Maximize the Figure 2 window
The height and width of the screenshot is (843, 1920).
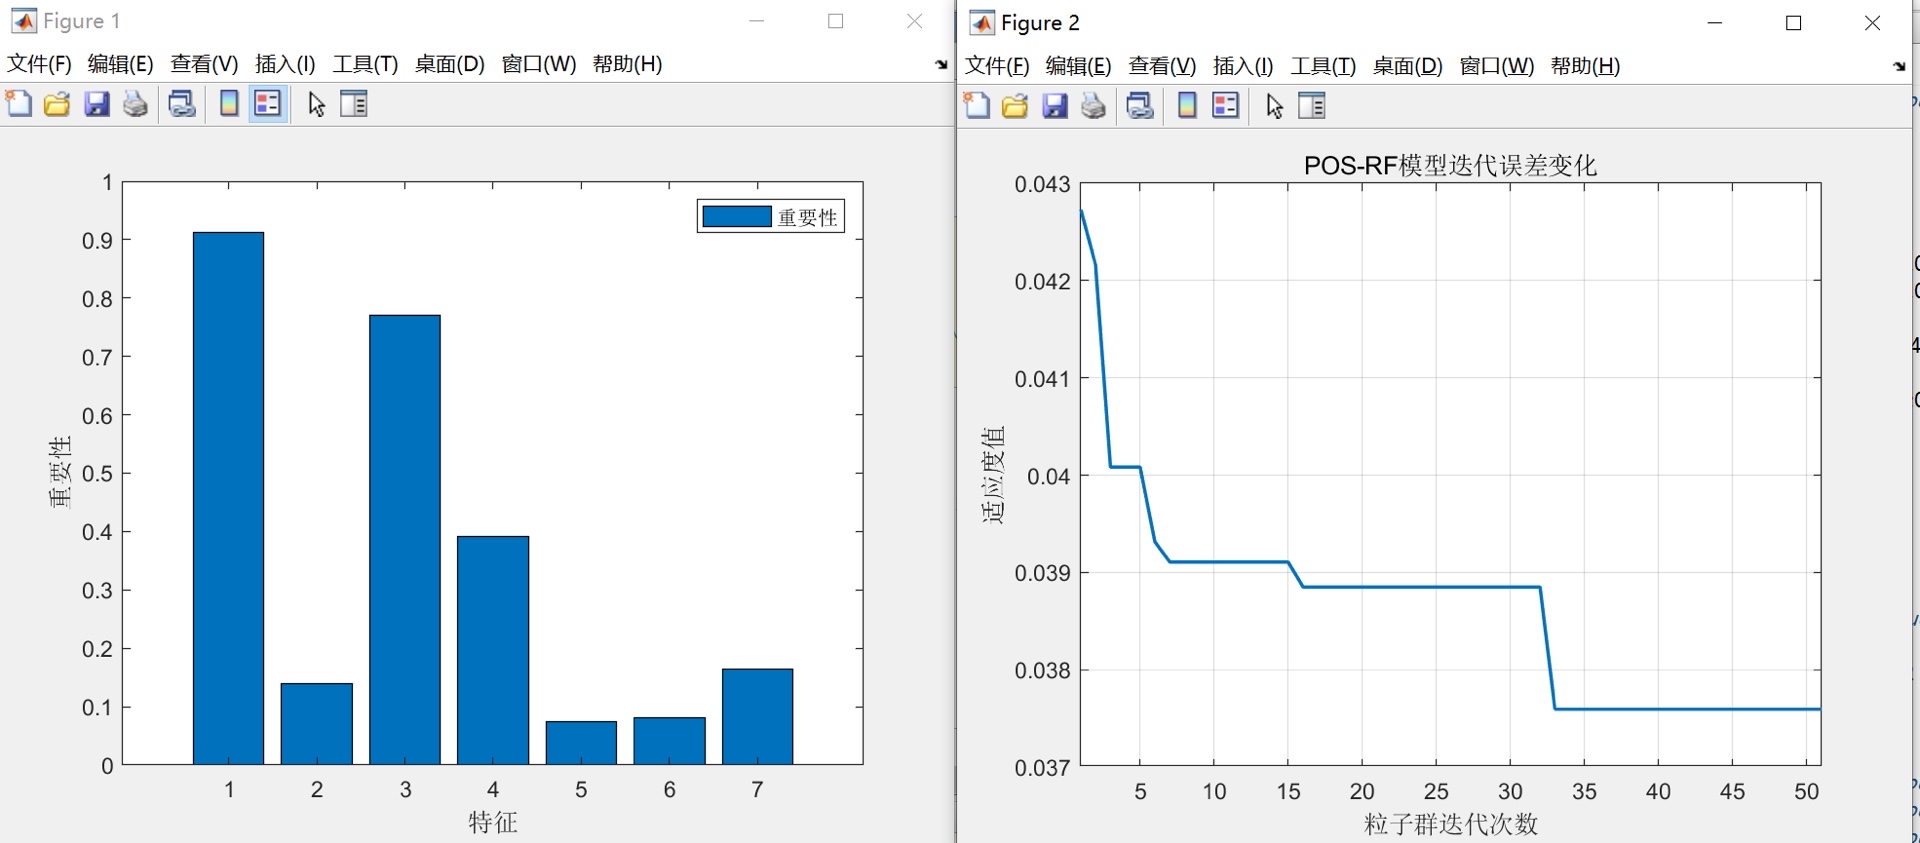point(1794,23)
